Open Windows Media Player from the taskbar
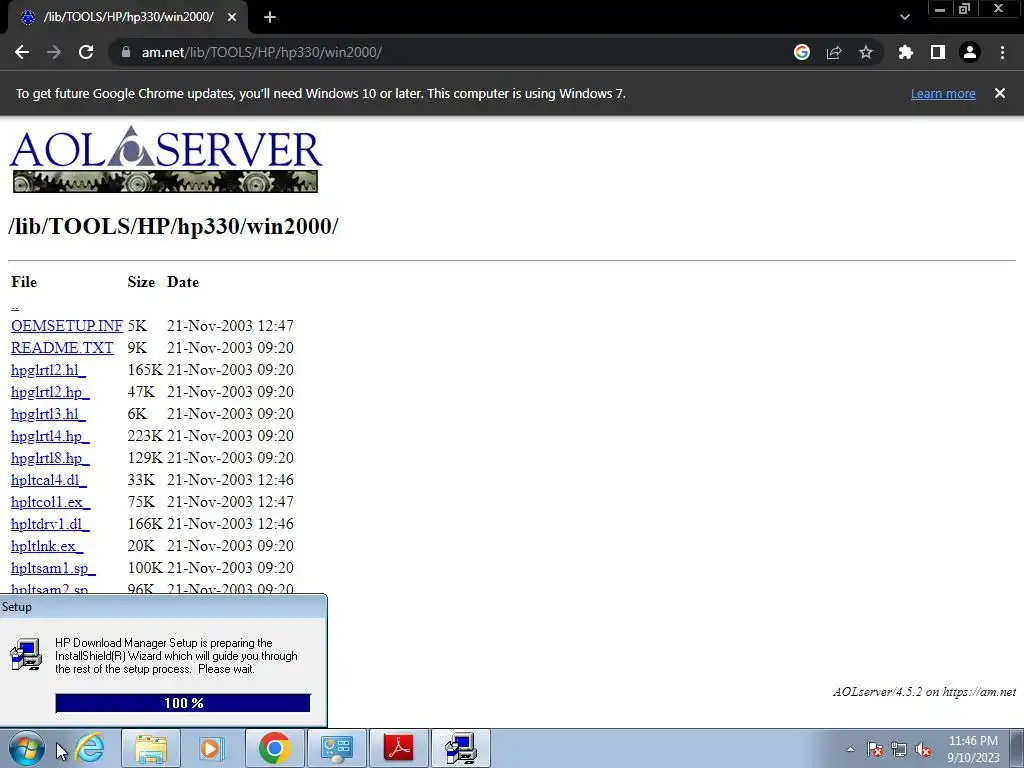Viewport: 1024px width, 768px height. click(212, 748)
